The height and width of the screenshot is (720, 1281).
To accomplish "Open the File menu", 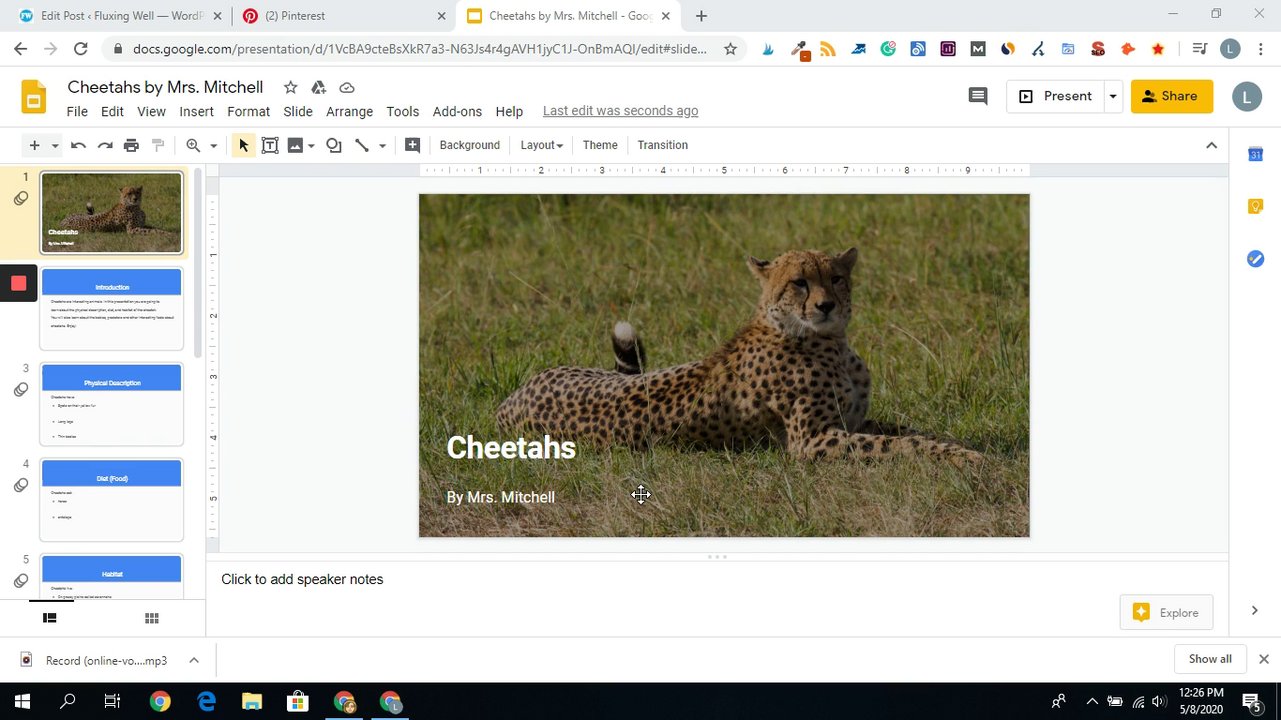I will coord(77,111).
